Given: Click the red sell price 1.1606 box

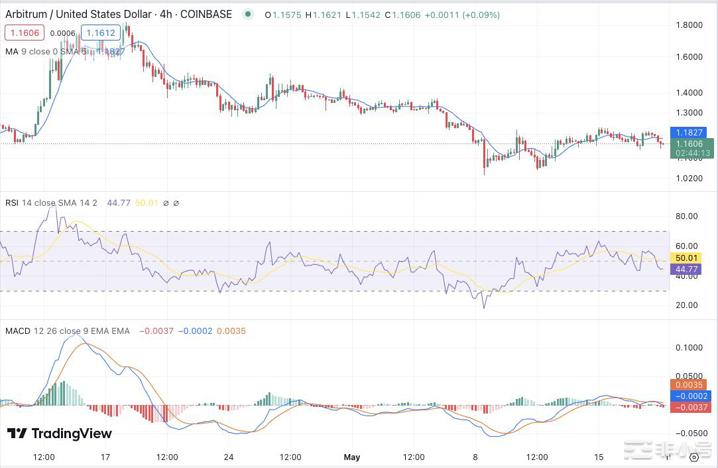Looking at the screenshot, I should [22, 33].
